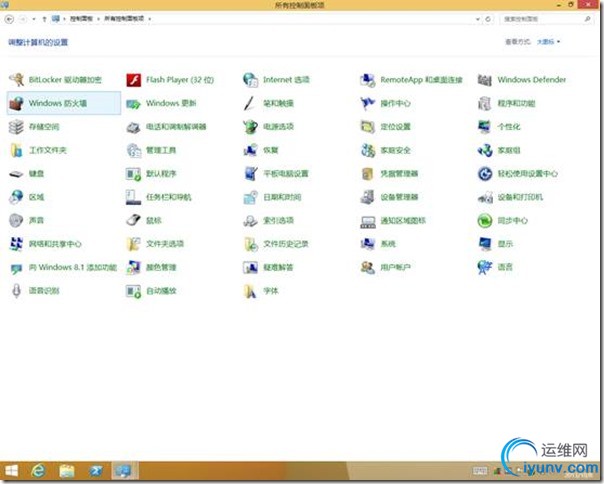Open the Programs and Features (程序和功能) icon
The image size is (604, 484).
pos(485,103)
